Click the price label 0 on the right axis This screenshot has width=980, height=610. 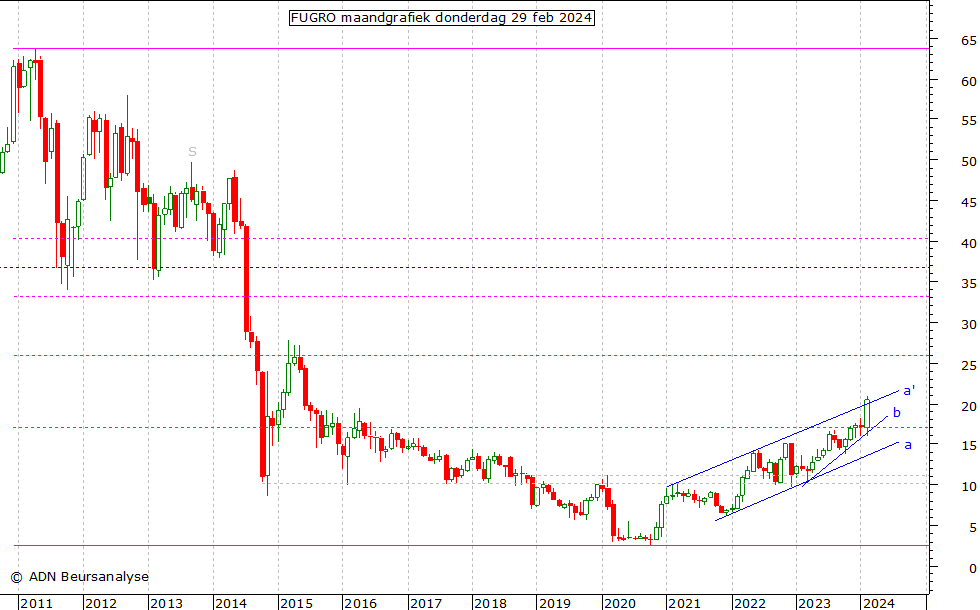pyautogui.click(x=972, y=568)
